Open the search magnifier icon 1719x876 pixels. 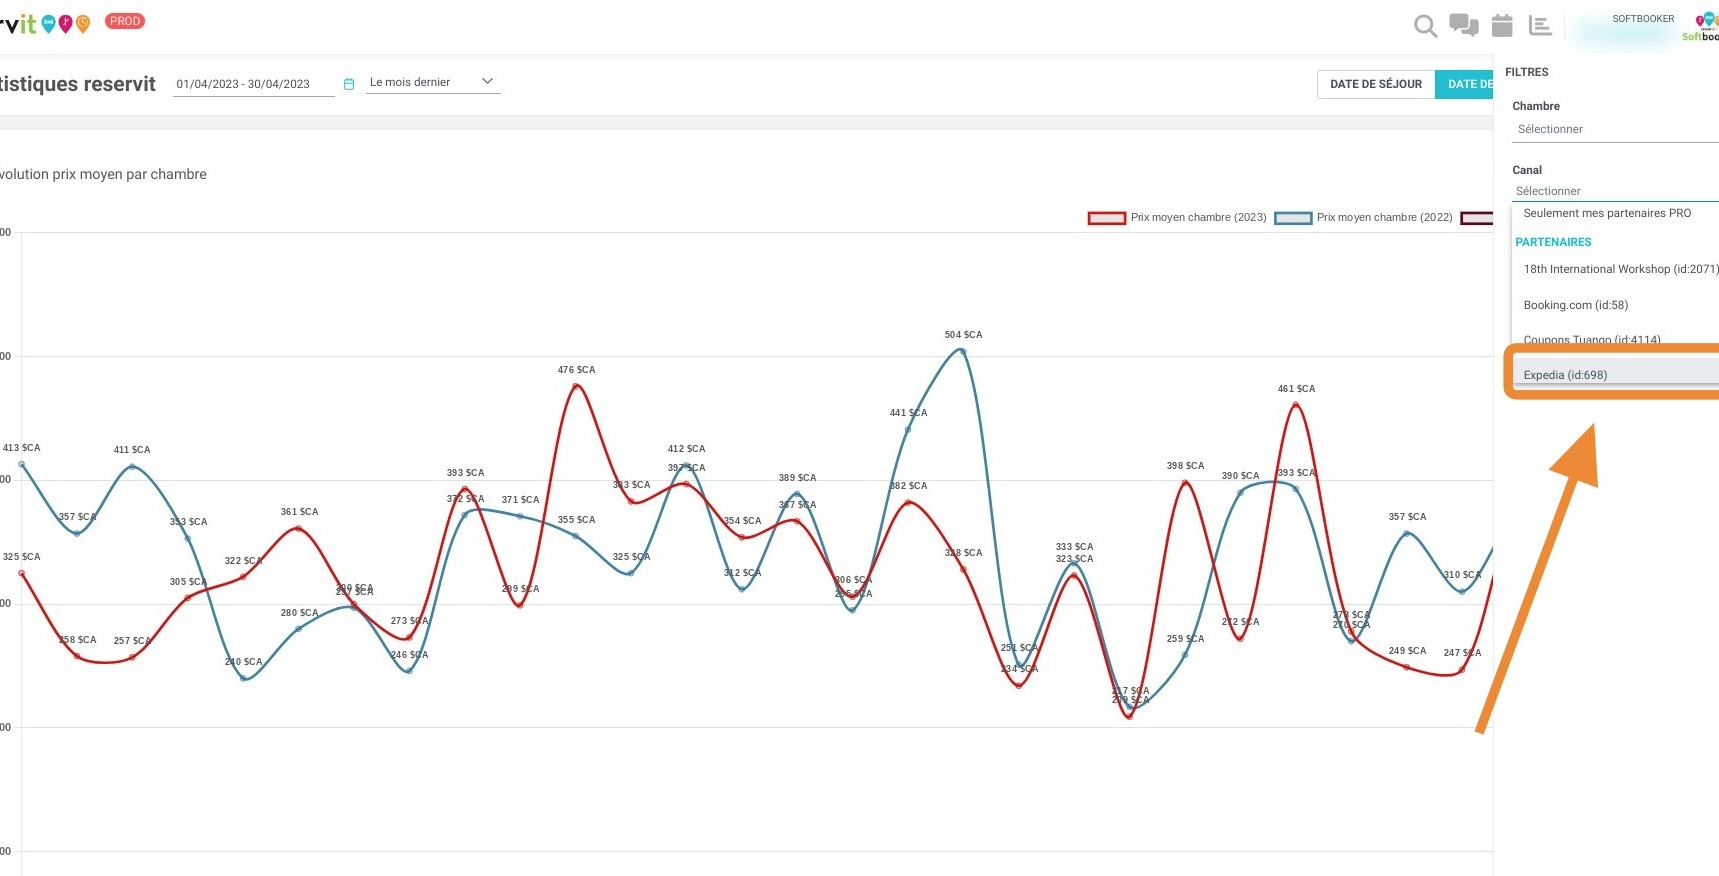click(x=1425, y=26)
